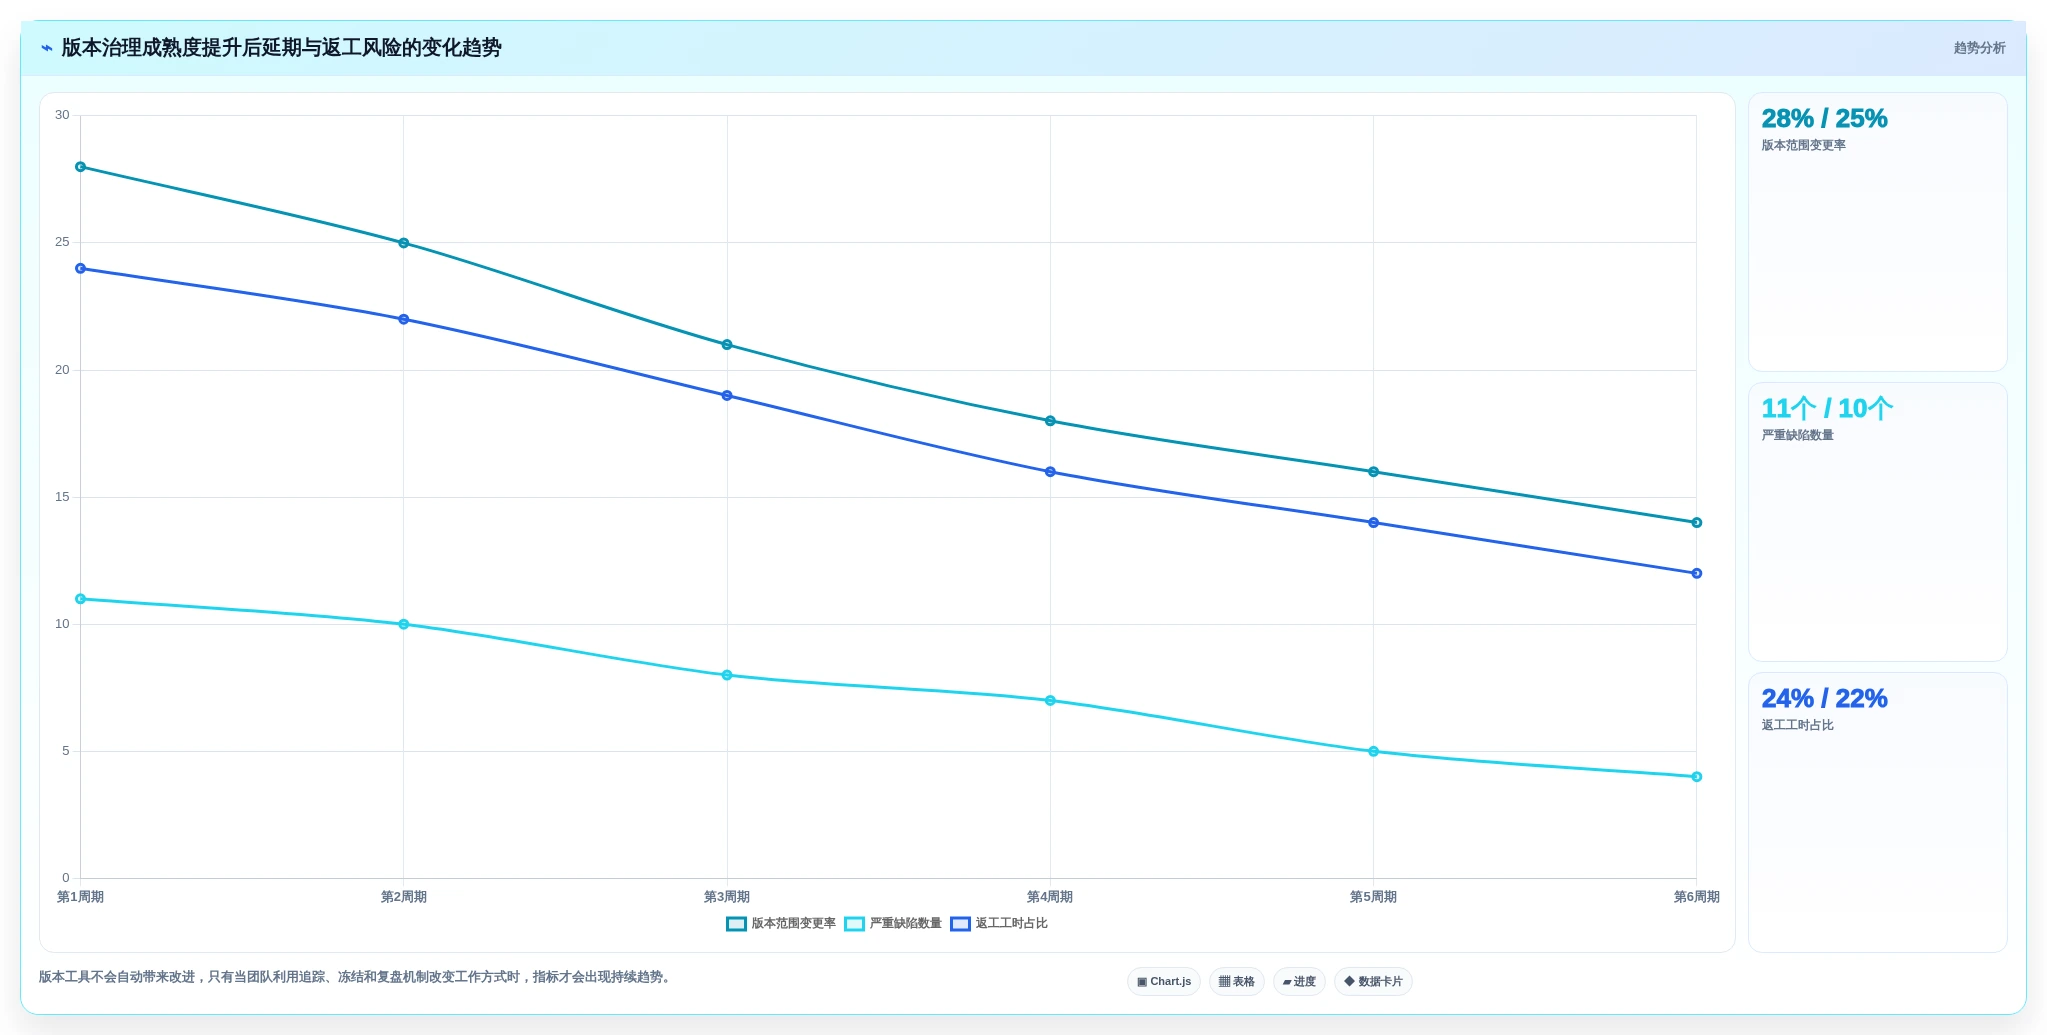Click 版本范围变更率 data point at 第3周期
2047x1035 pixels.
click(x=727, y=345)
